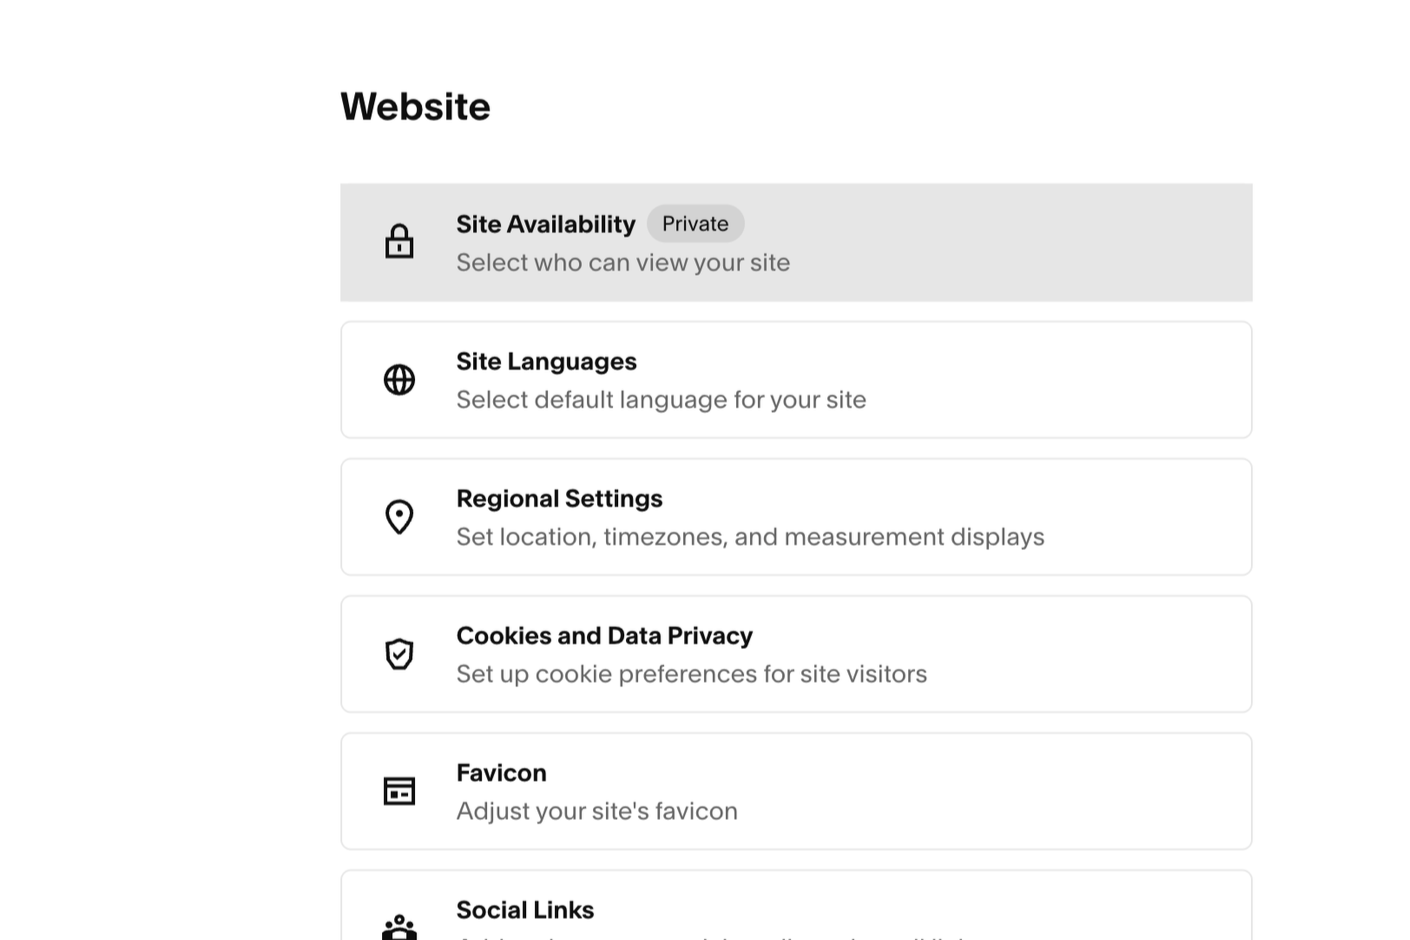This screenshot has height=940, width=1410.
Task: Click 'Adjust your site's favicon' description
Action: [x=597, y=811]
